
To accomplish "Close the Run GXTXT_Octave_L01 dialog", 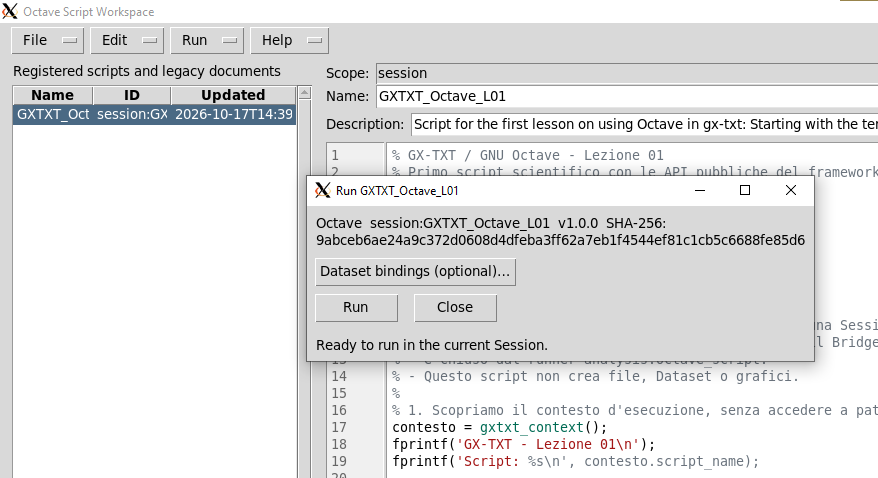I will [x=791, y=190].
